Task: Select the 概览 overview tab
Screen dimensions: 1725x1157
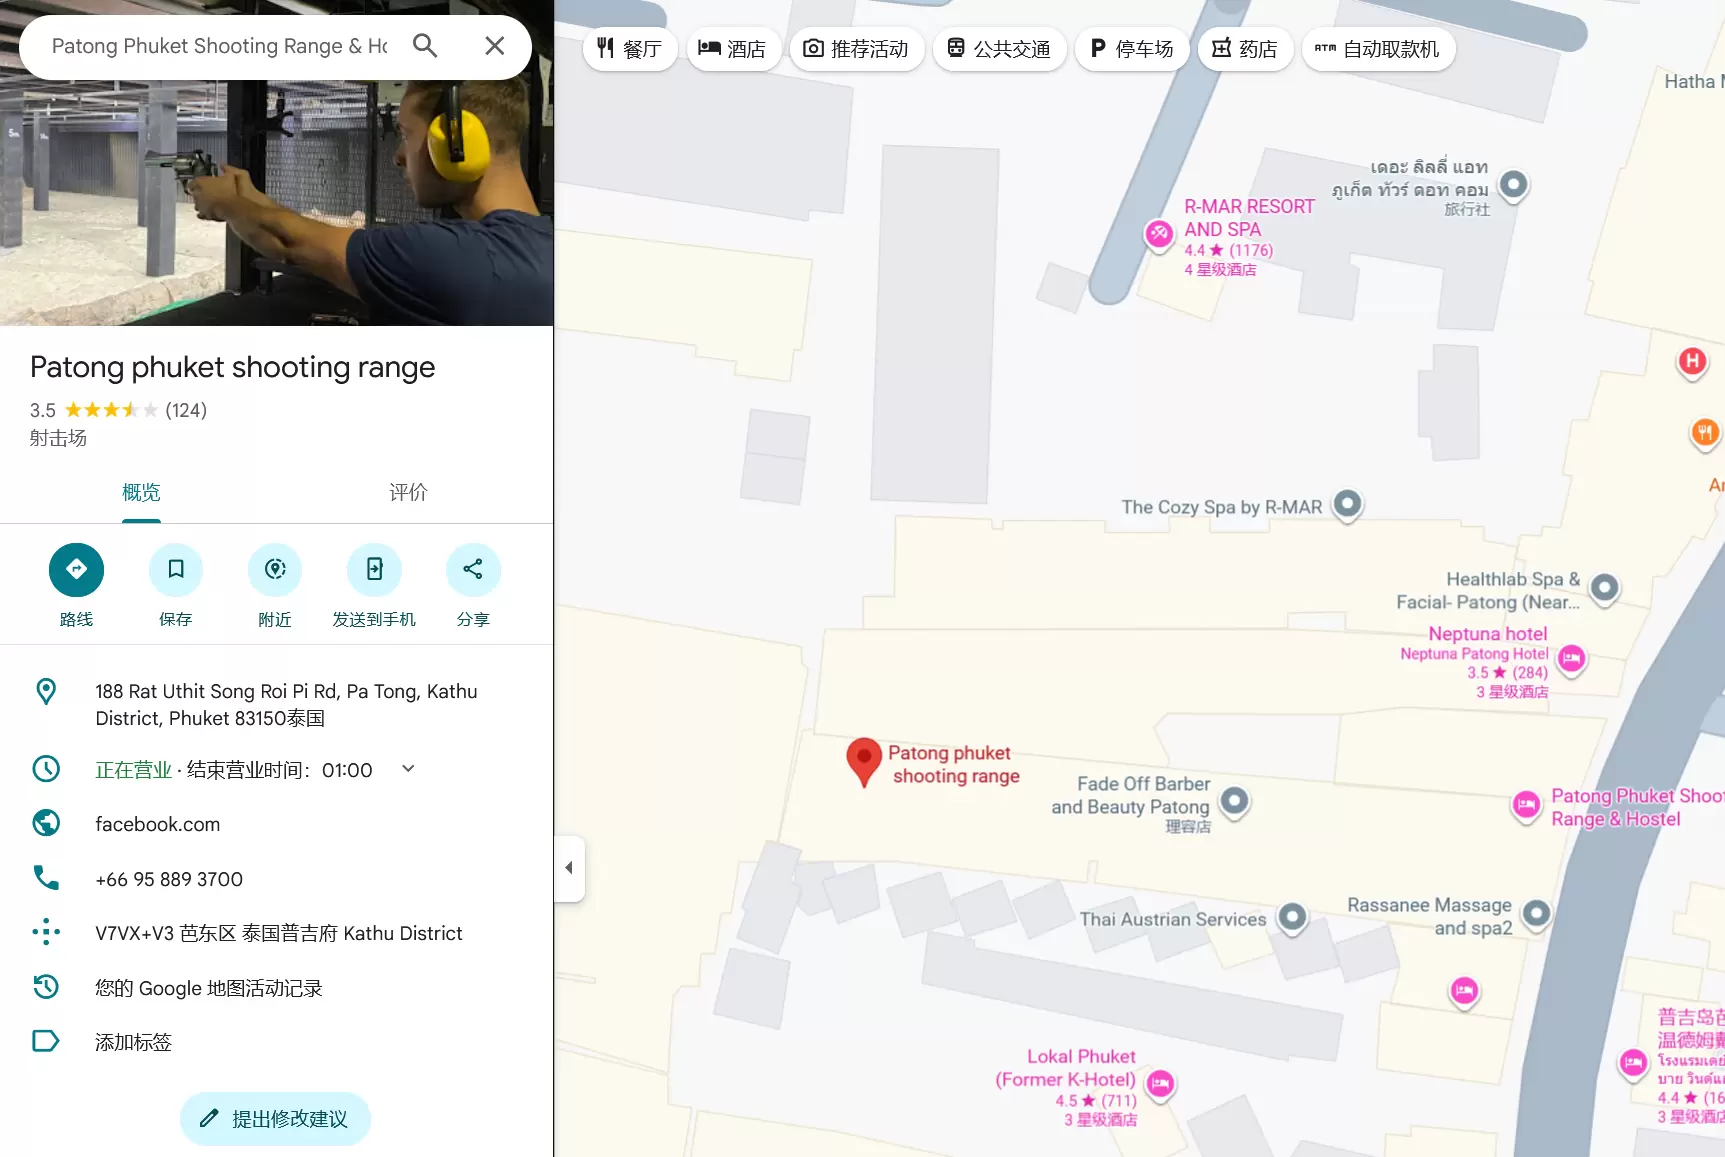Action: click(141, 492)
